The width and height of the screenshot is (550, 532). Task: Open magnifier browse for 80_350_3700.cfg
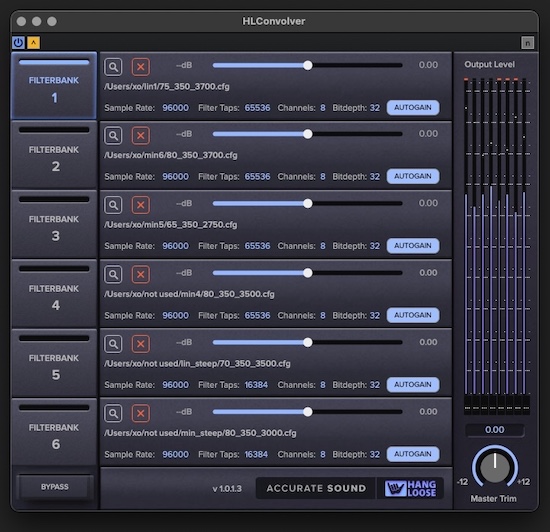click(x=113, y=135)
